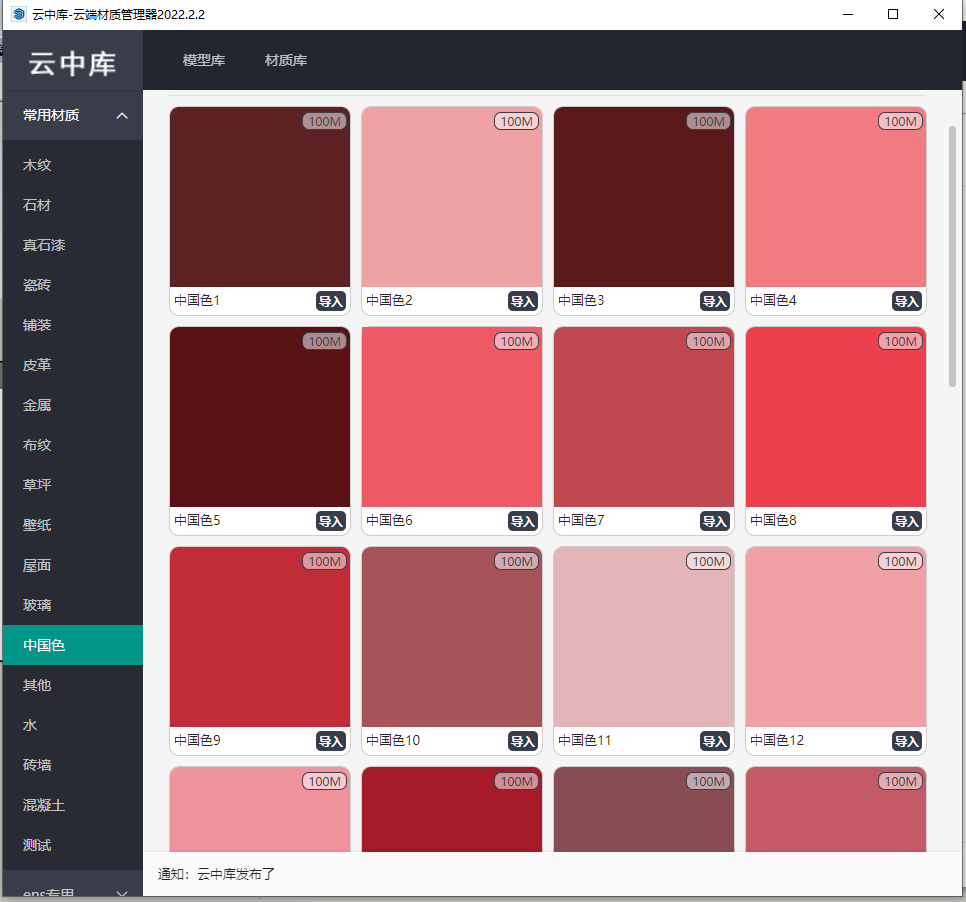966x902 pixels.
Task: Open the 木纹 material category
Action: click(x=73, y=165)
